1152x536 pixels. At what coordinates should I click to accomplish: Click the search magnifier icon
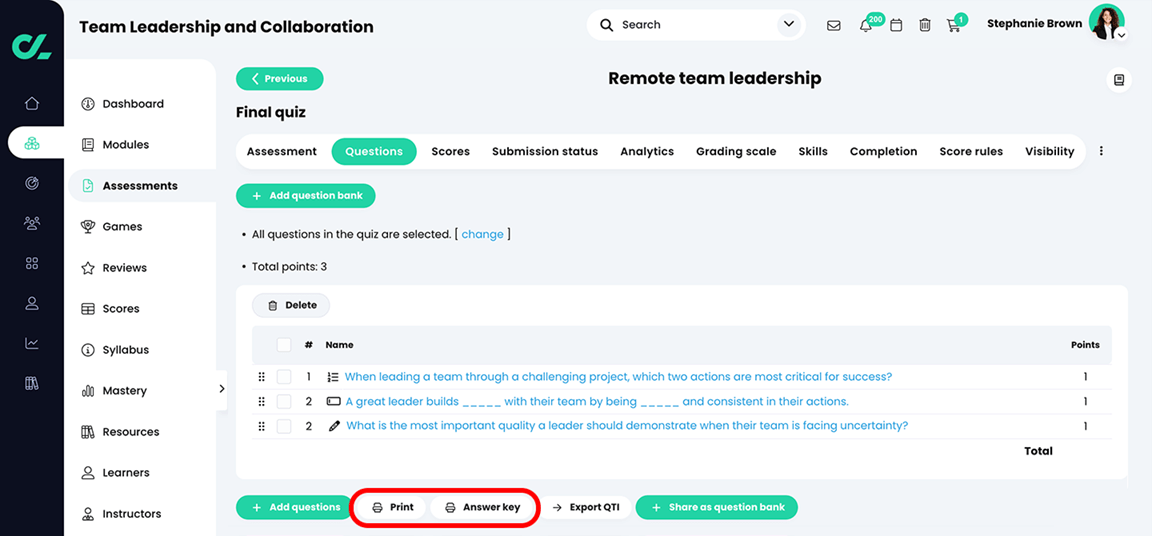[606, 25]
